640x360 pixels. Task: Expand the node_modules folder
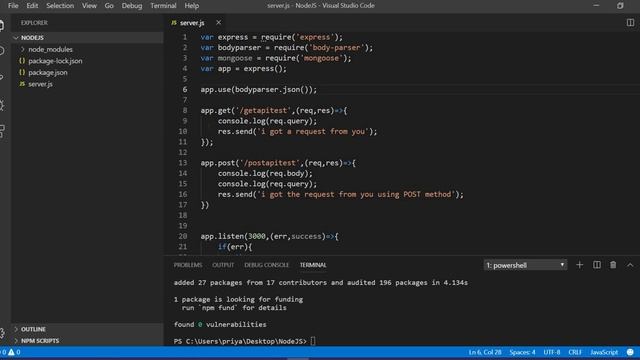click(50, 49)
